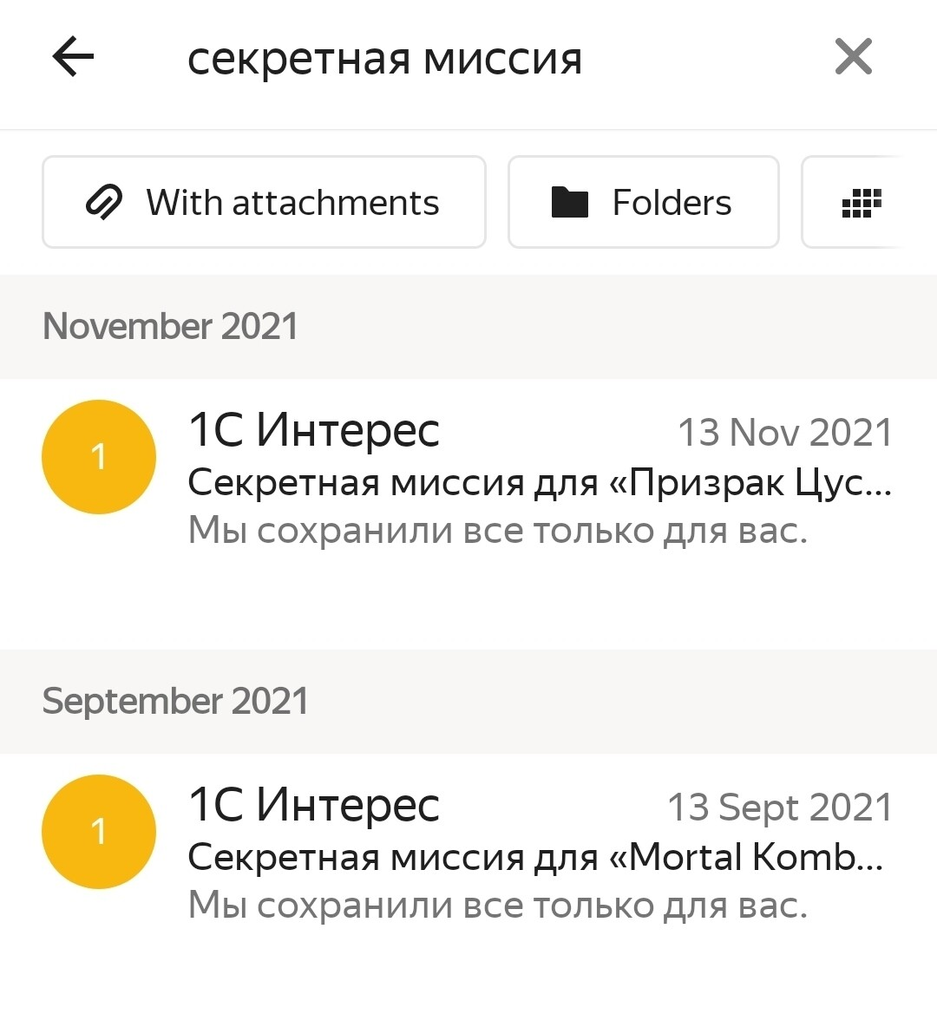
Task: Select sender 1С Интерес from November
Action: tap(314, 431)
